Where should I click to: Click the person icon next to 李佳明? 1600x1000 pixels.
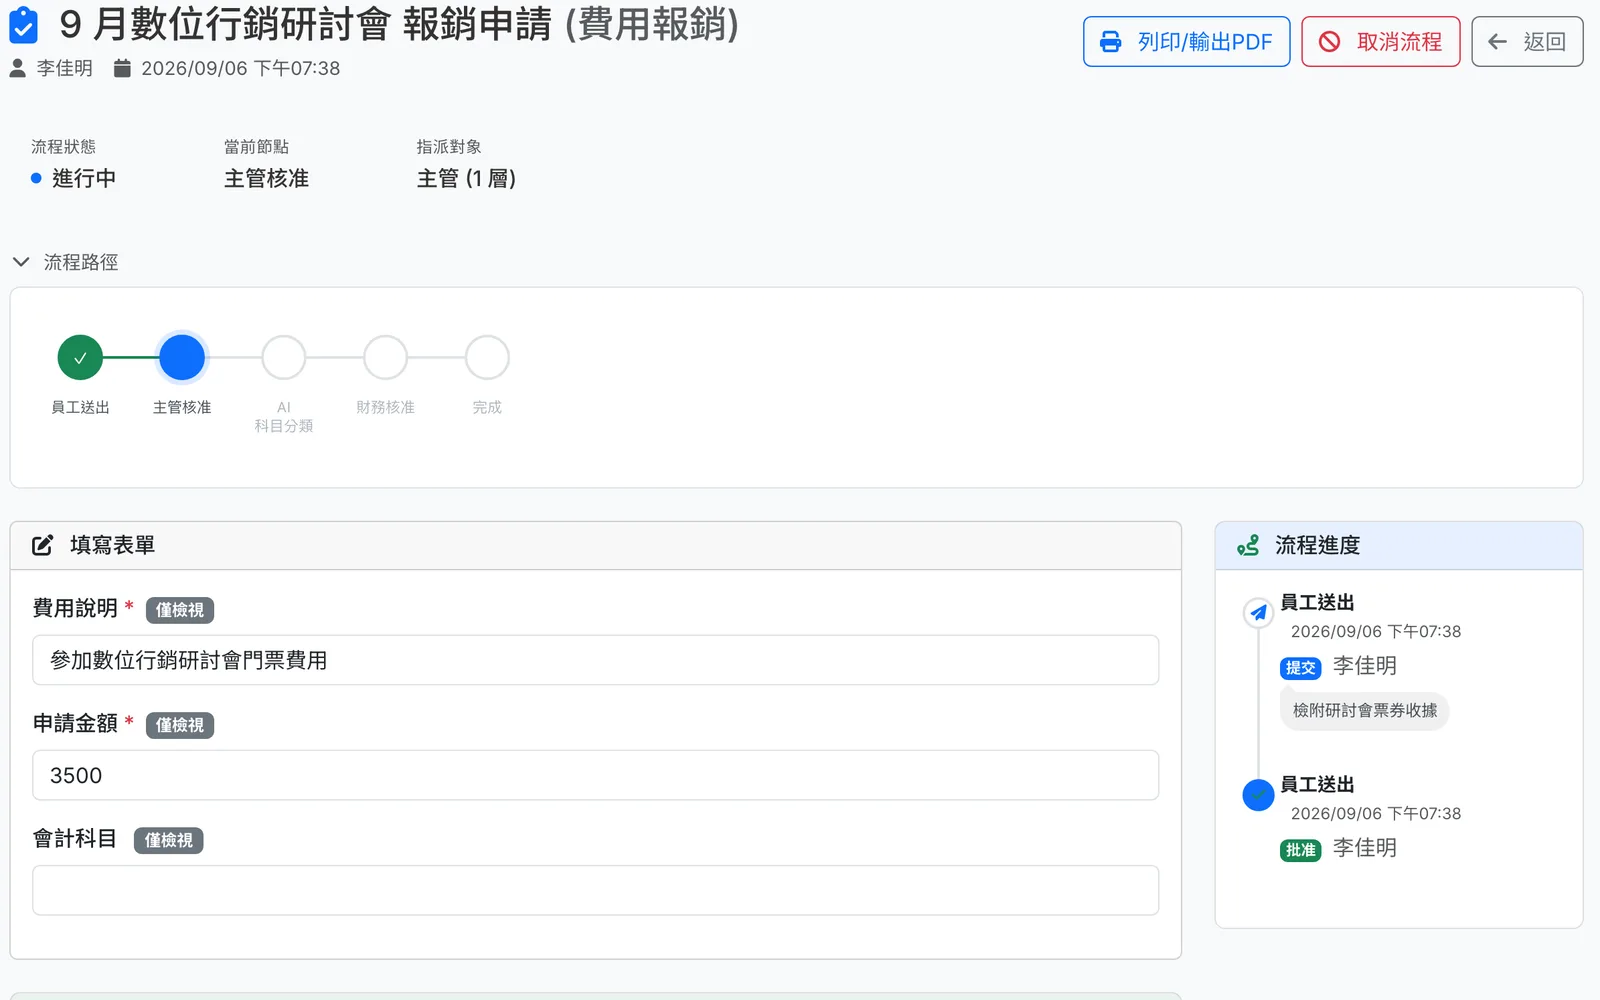(17, 68)
